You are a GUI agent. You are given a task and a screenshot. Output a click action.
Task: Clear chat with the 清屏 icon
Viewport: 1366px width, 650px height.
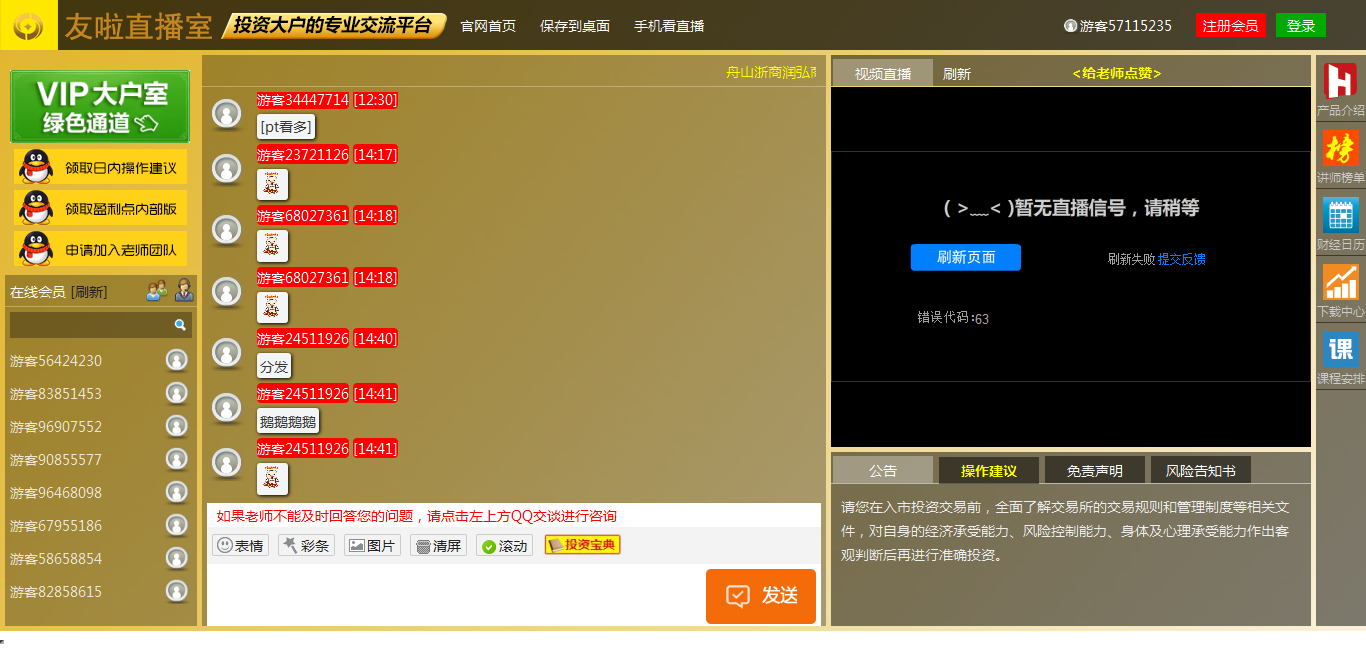[x=437, y=545]
